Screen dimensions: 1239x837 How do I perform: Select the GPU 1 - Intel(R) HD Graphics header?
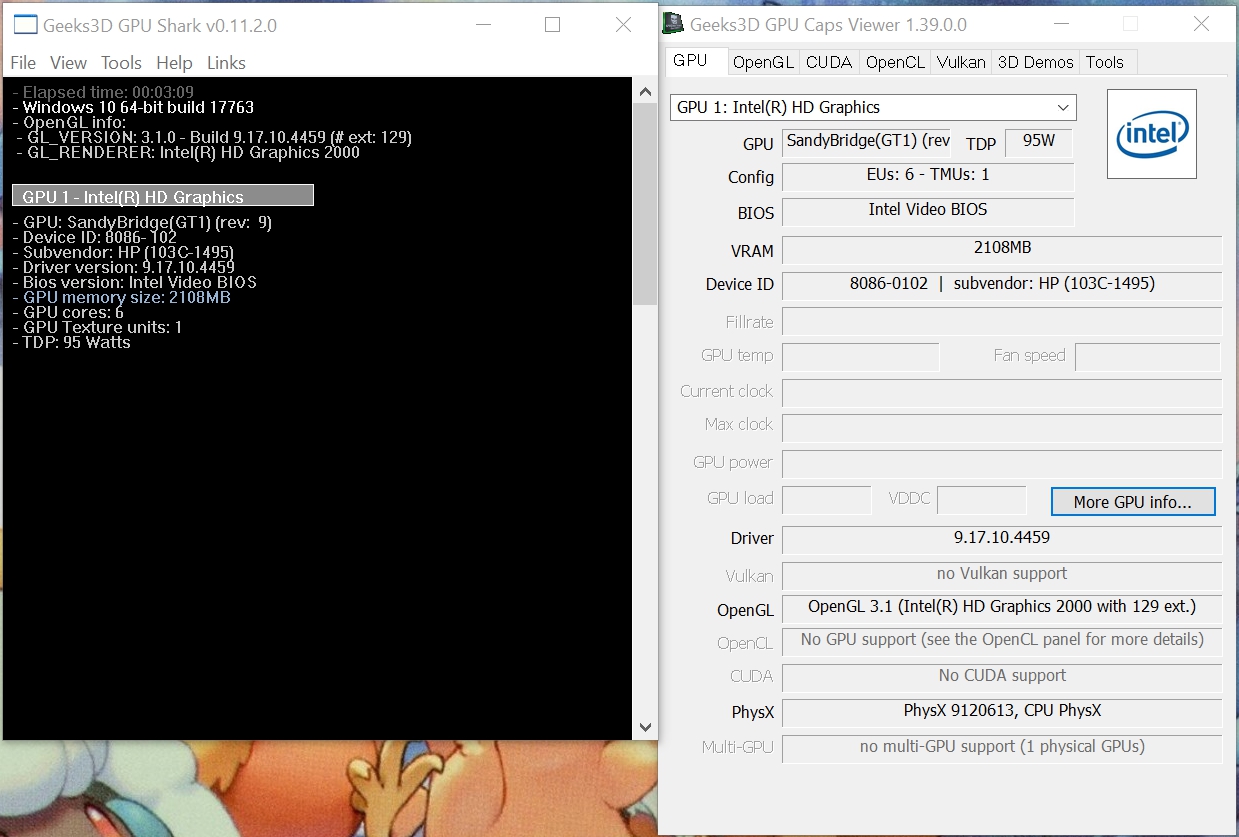coord(163,196)
